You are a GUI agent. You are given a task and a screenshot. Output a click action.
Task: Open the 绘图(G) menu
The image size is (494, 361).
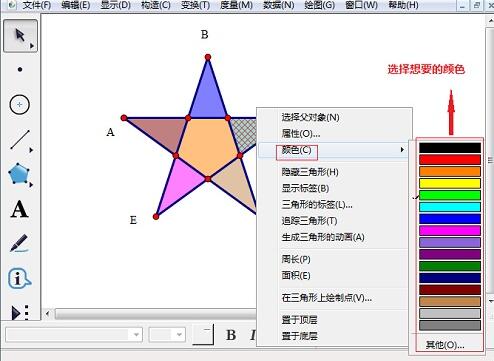pyautogui.click(x=319, y=5)
